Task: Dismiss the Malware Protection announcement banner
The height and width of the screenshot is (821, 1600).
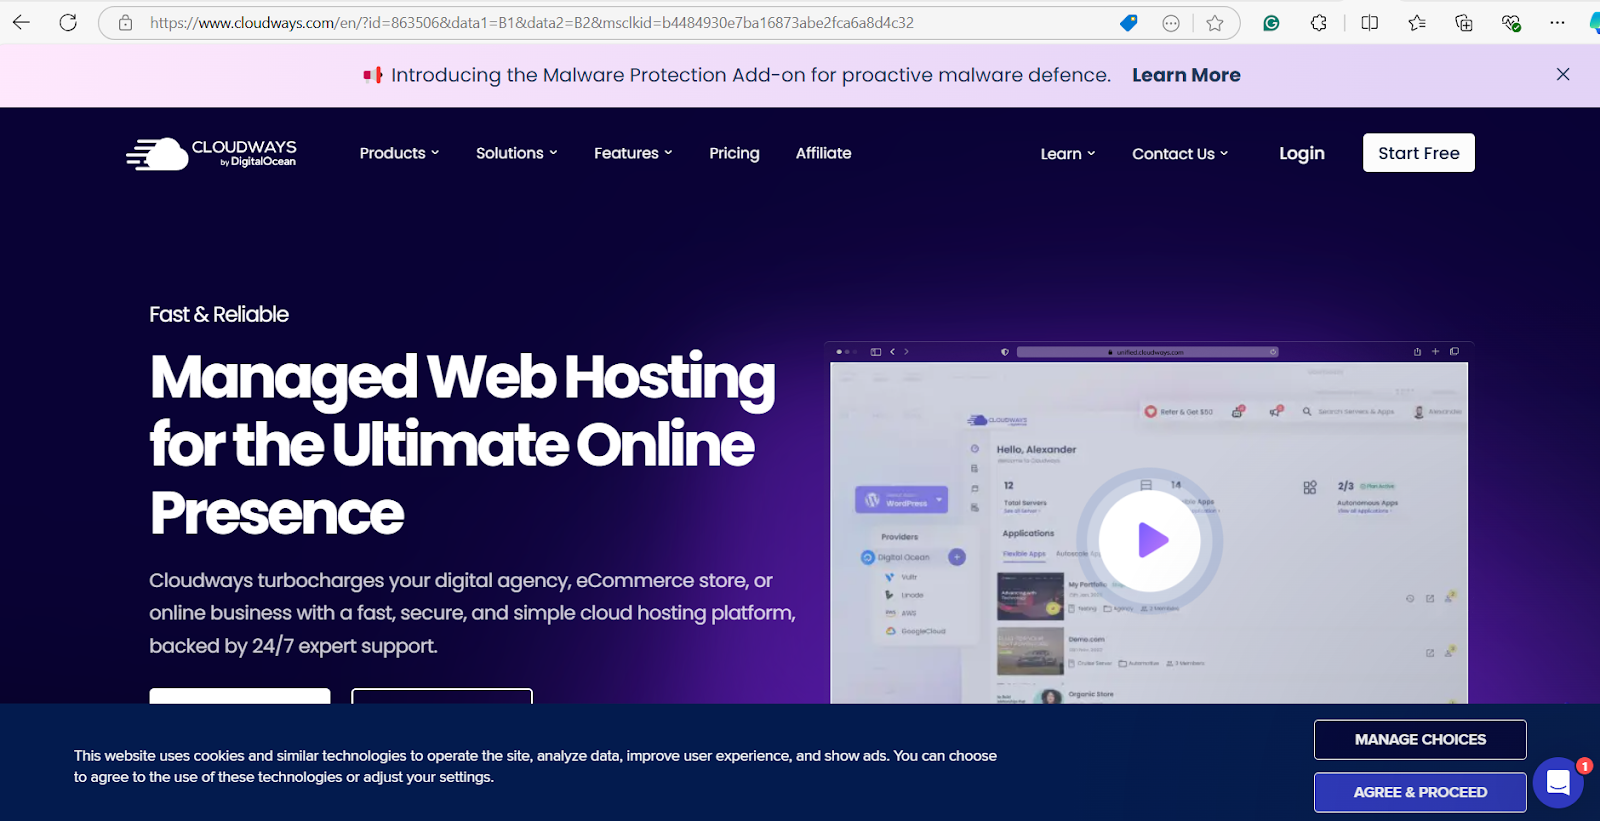Action: [1563, 74]
